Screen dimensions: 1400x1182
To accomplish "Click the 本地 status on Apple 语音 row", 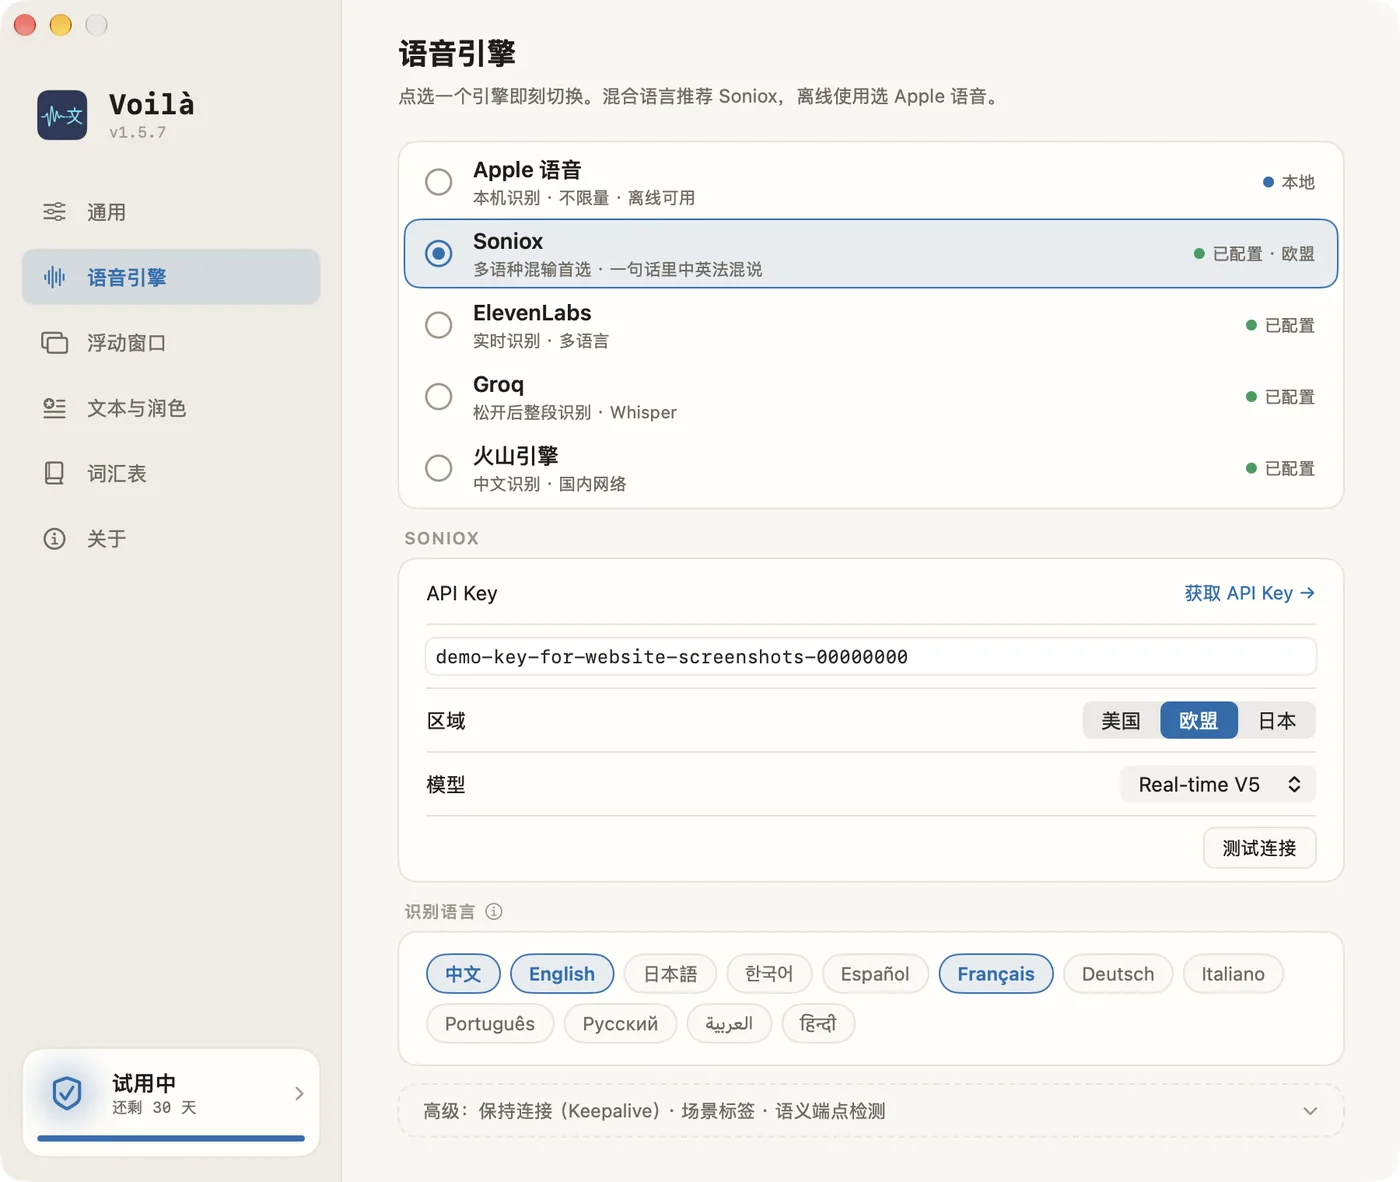I will 1288,182.
